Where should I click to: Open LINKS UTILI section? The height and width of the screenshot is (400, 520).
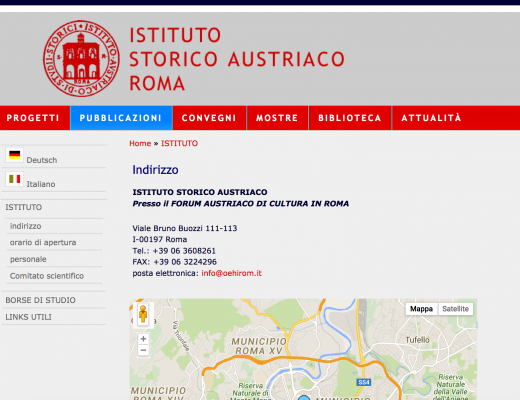[28, 317]
